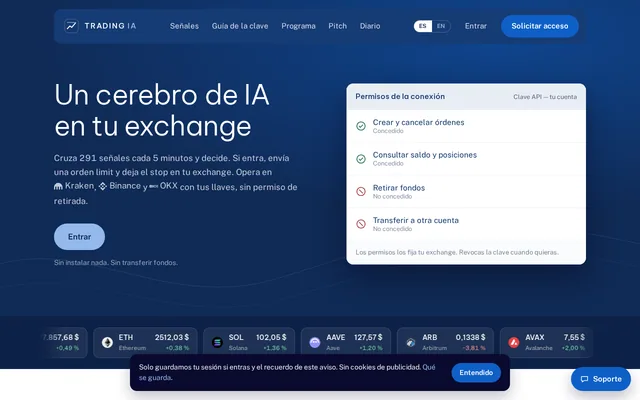Click Entrar in the top navigation
The width and height of the screenshot is (640, 400).
476,26
